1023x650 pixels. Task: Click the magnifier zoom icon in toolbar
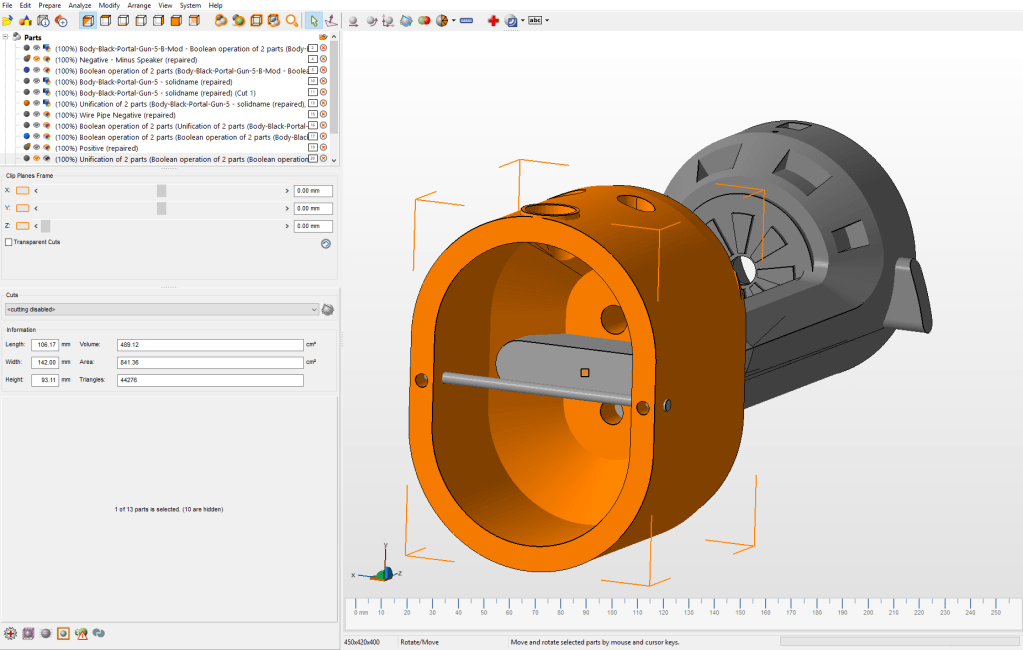(292, 20)
